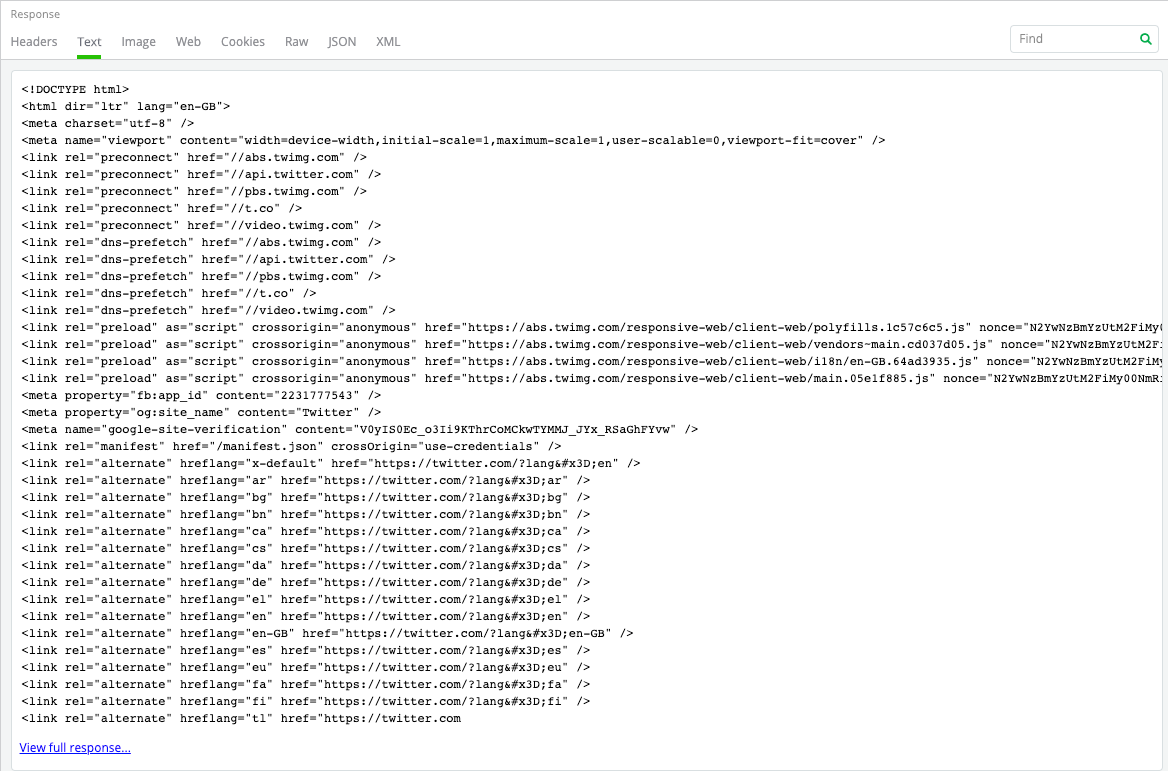Click the hreflang="en-GB" alternate line
Image resolution: width=1168 pixels, height=771 pixels.
tap(328, 634)
